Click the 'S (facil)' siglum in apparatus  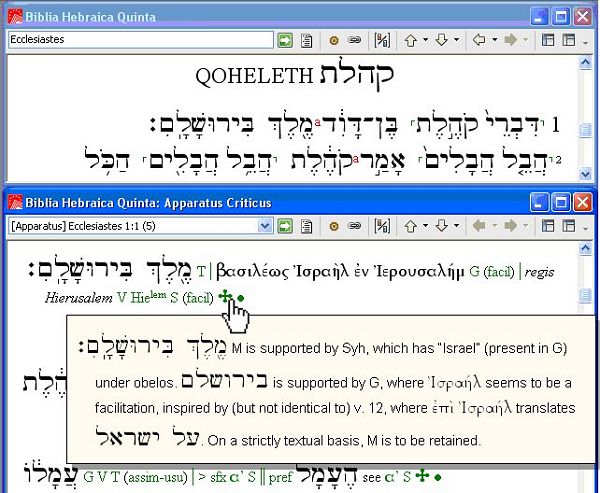tap(192, 297)
